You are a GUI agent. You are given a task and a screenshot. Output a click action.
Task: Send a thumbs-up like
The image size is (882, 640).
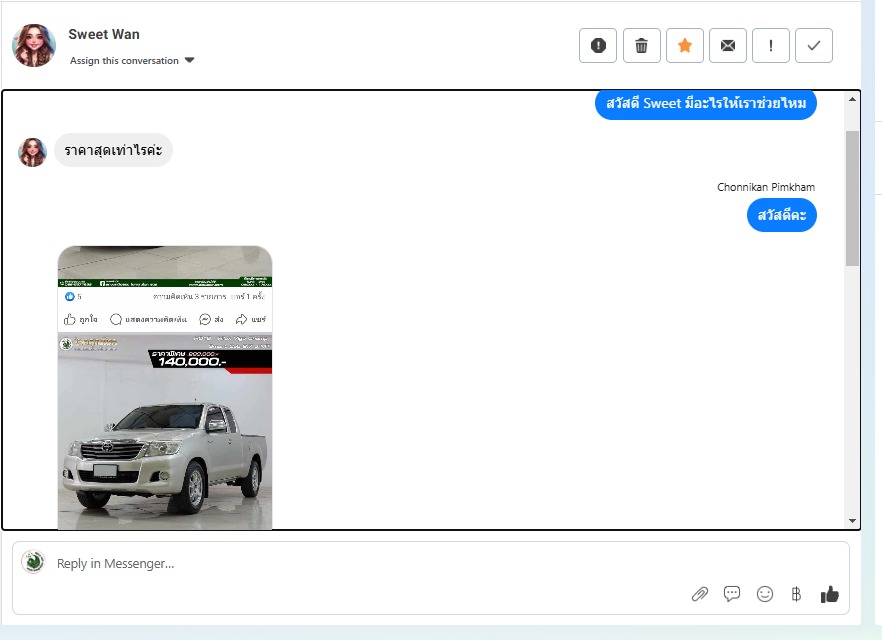pos(829,594)
